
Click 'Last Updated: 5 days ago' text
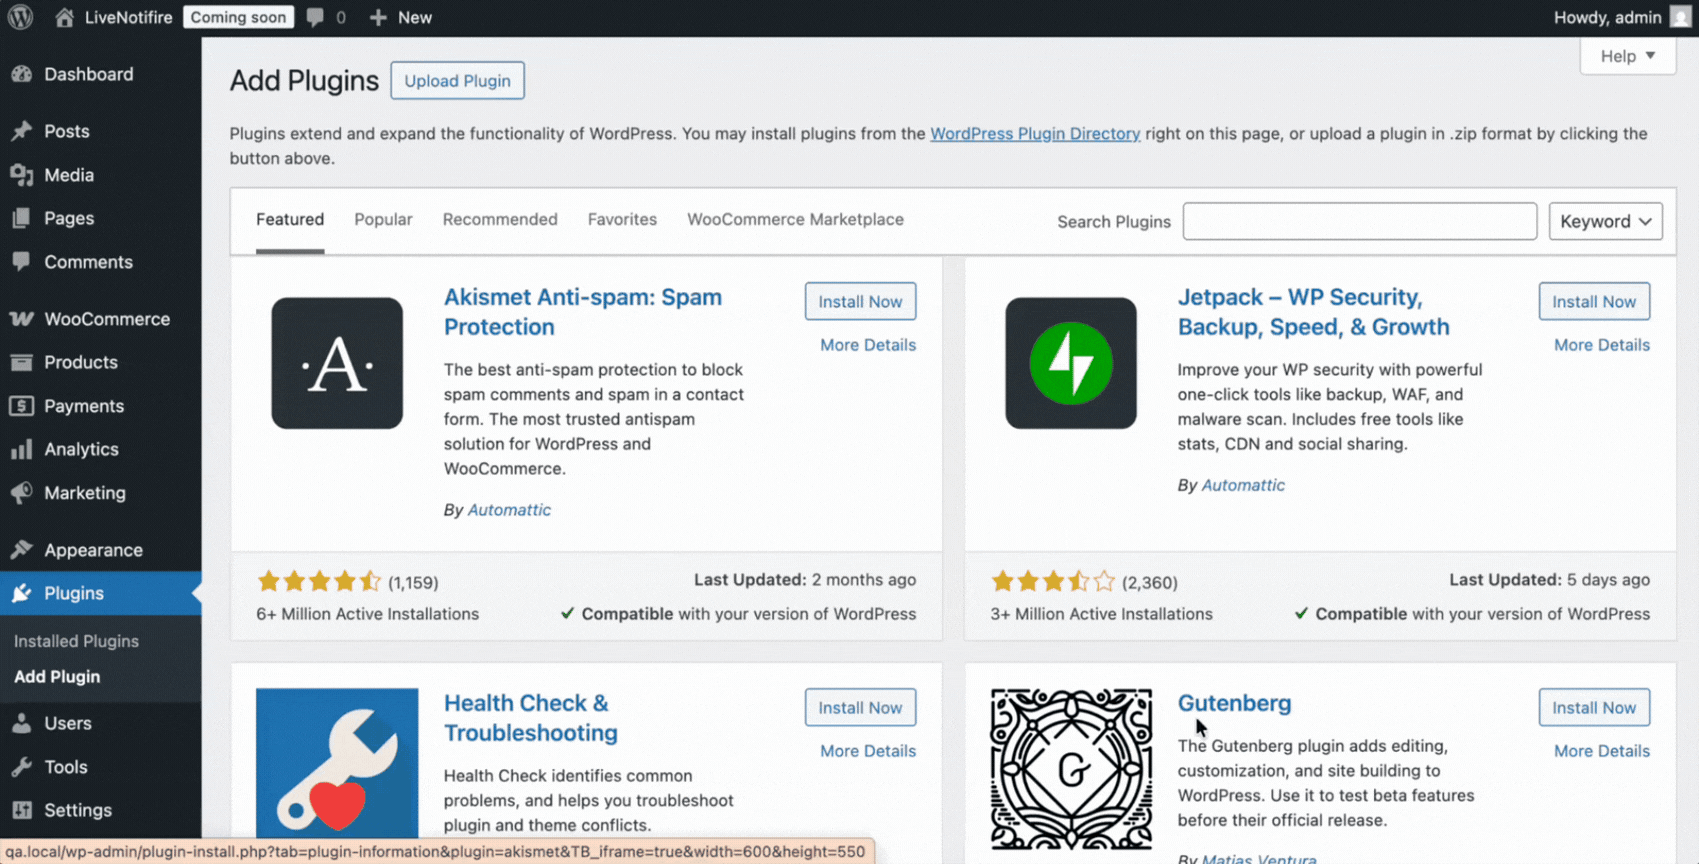(1549, 580)
